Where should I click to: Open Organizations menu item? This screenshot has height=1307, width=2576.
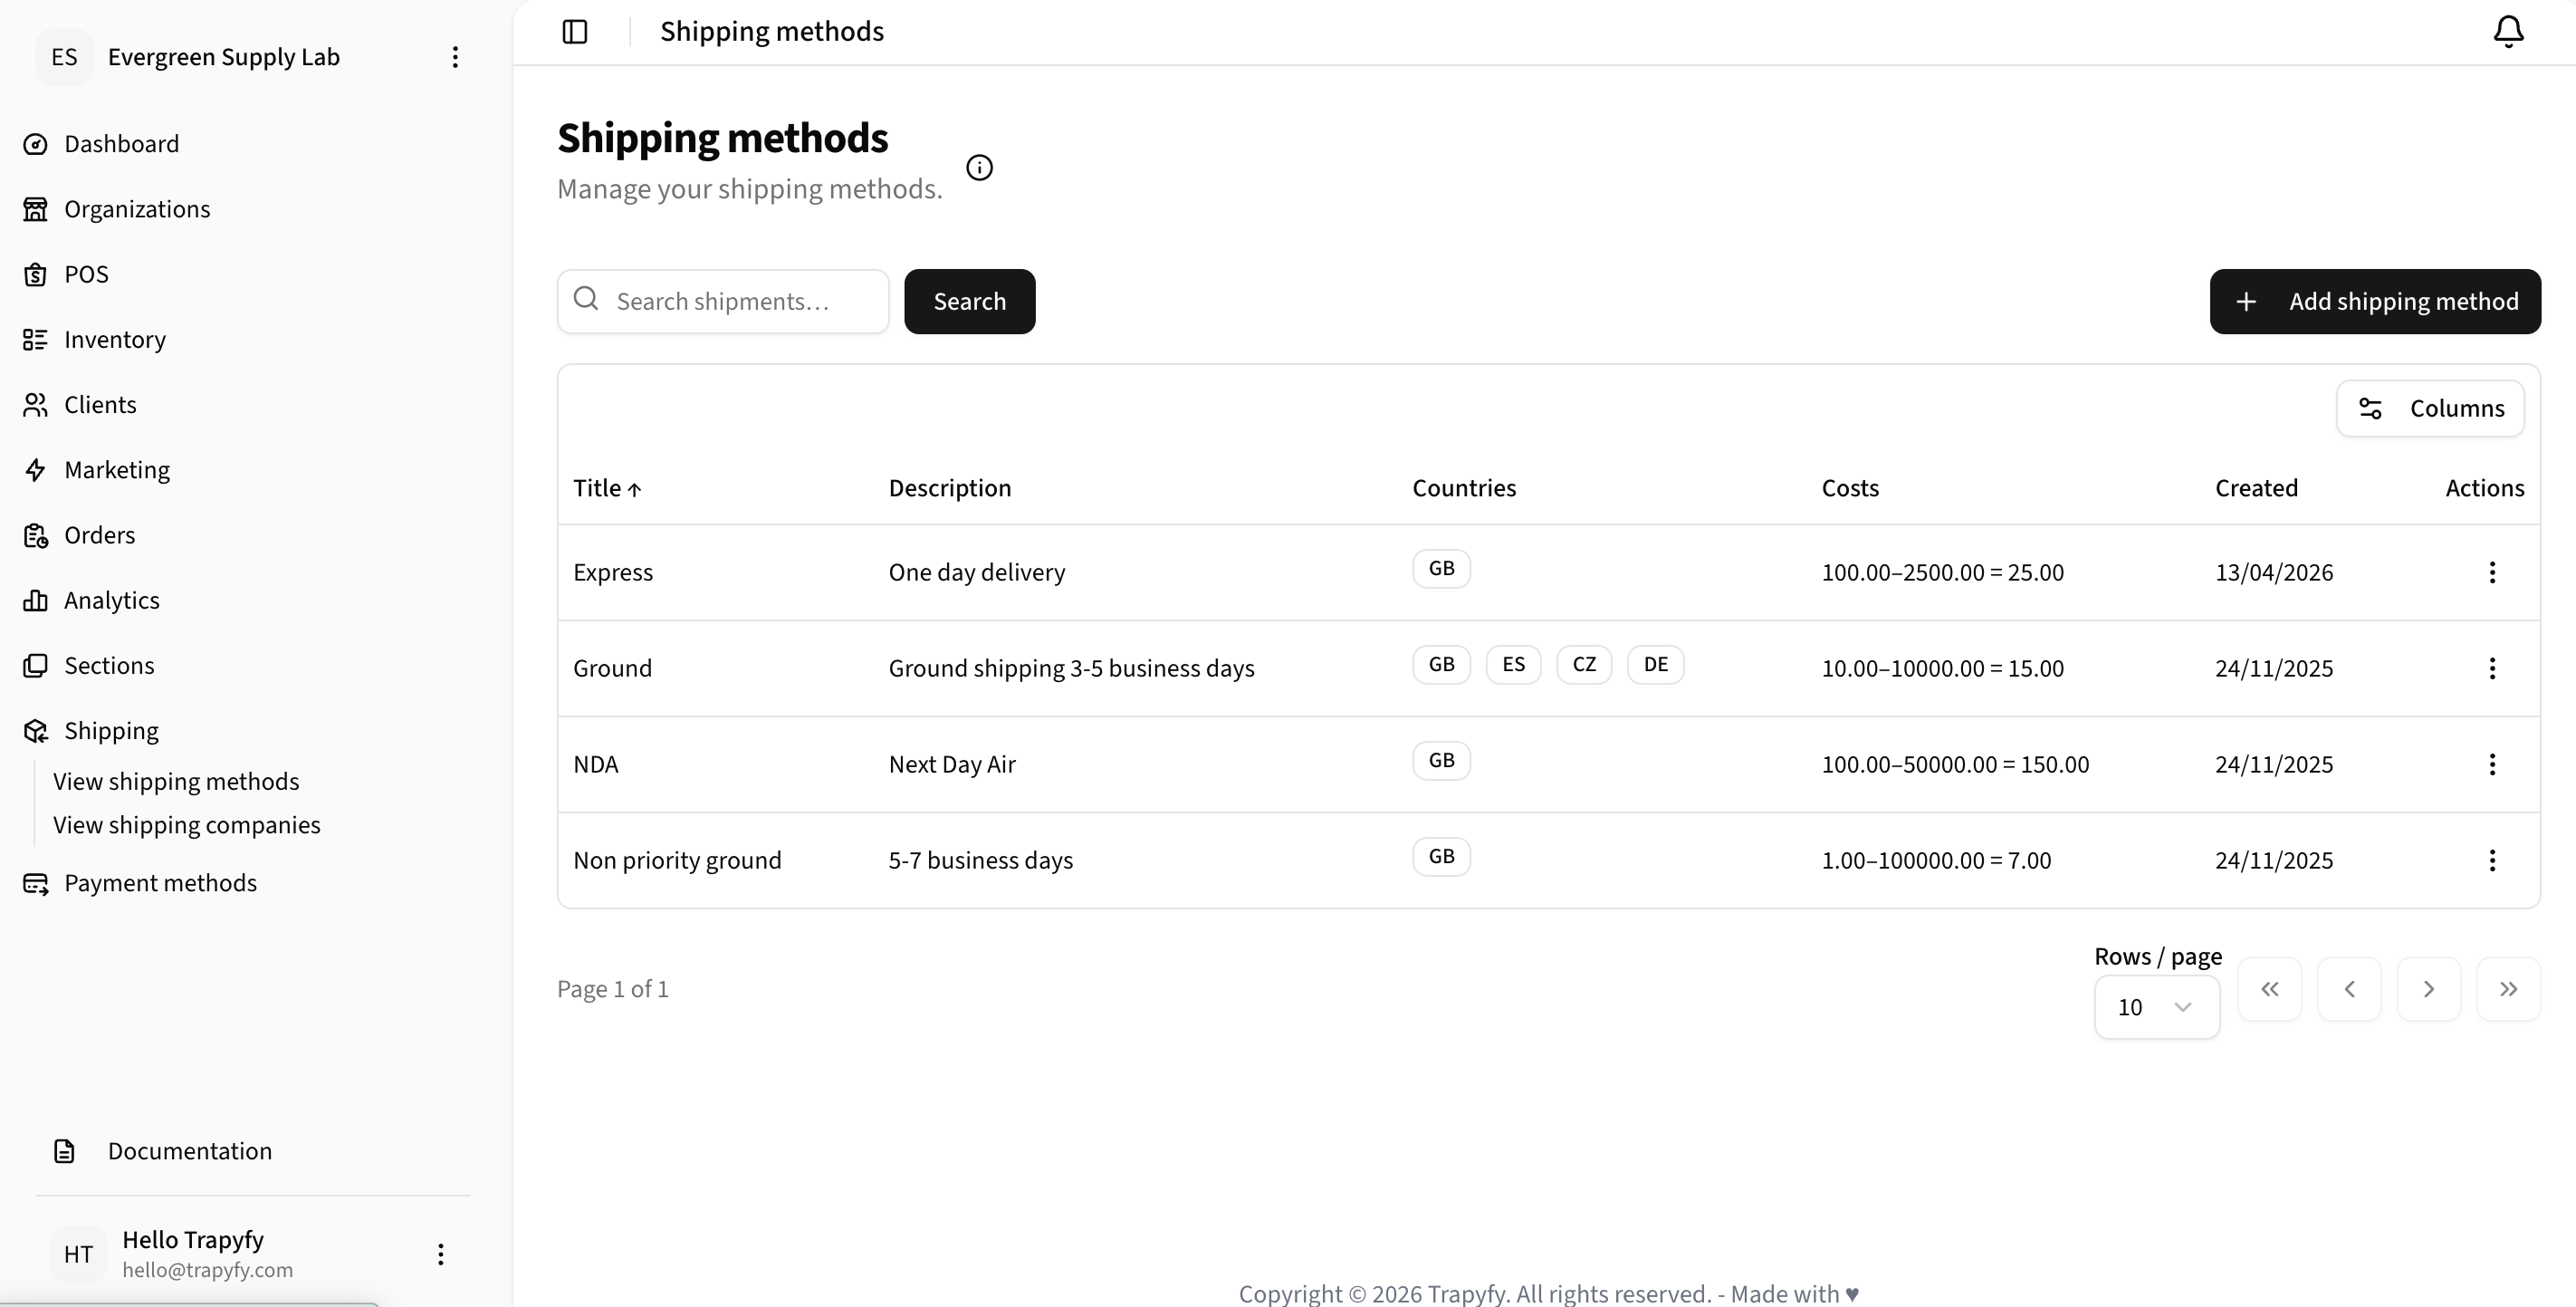pyautogui.click(x=137, y=209)
